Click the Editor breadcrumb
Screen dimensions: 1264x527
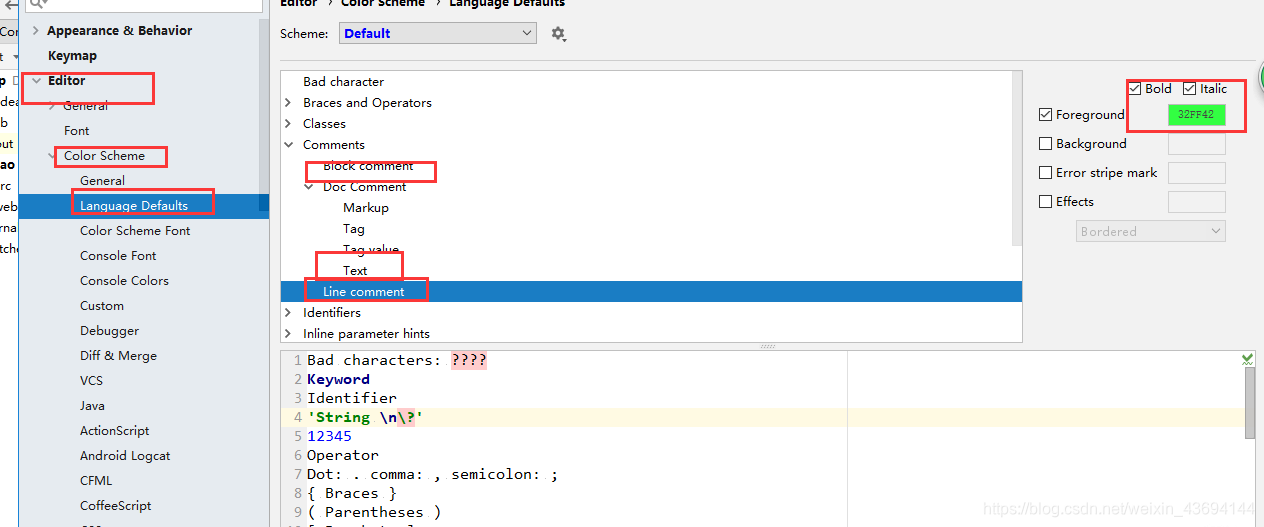pyautogui.click(x=299, y=4)
